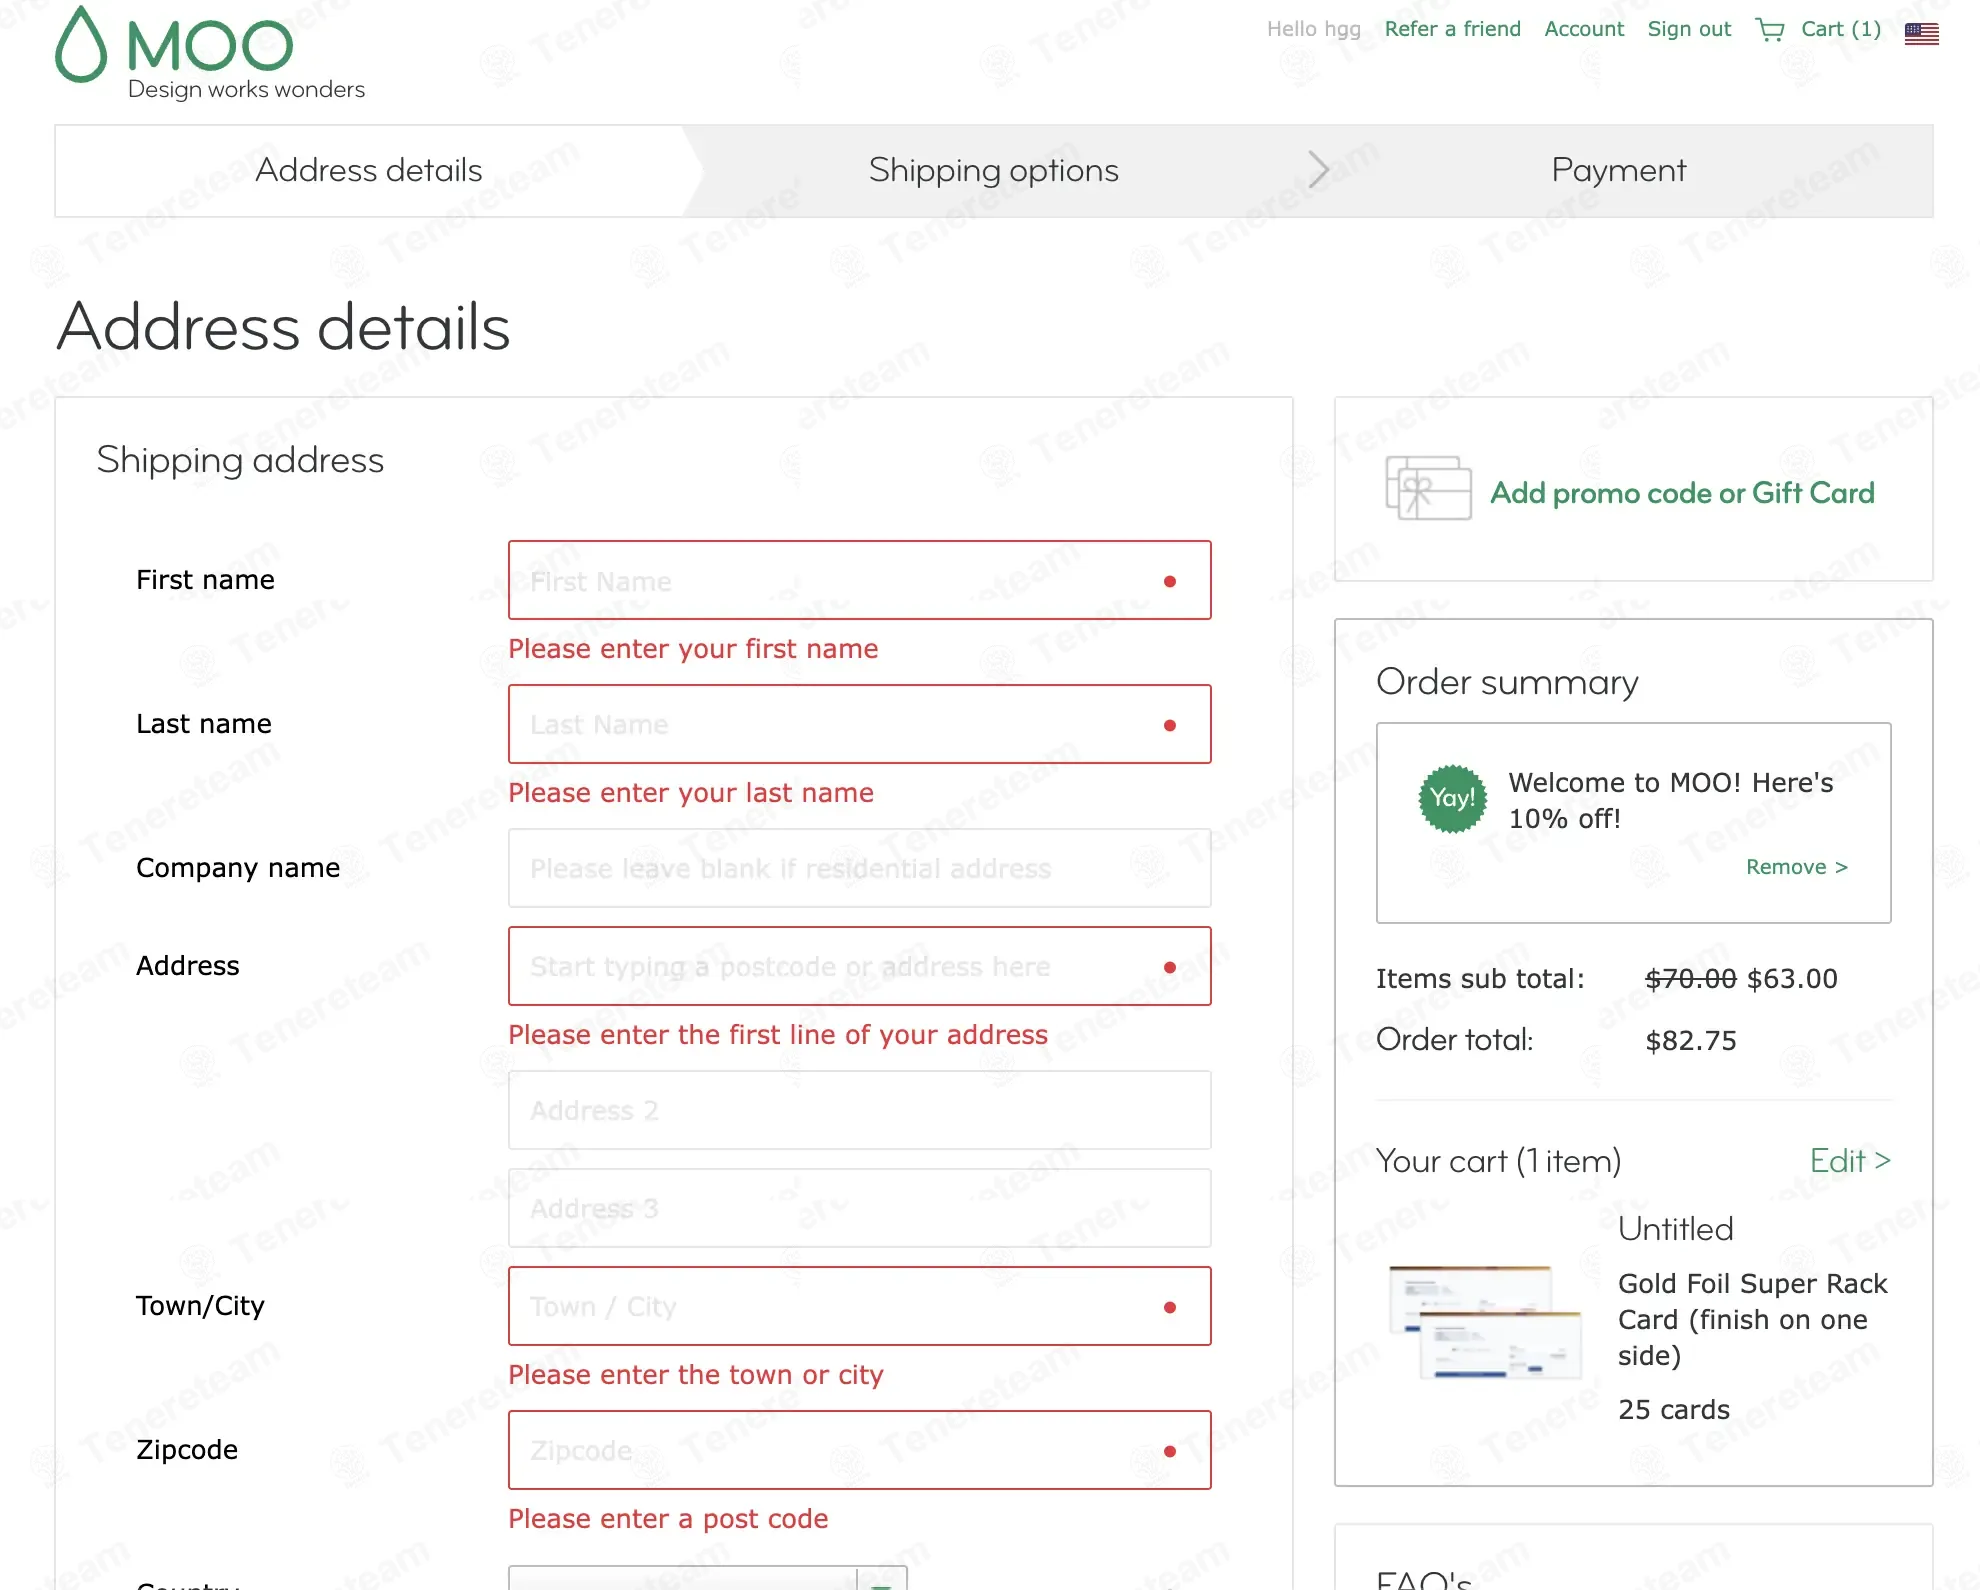Click the '$63.00' discounted subtotal

click(x=1791, y=979)
